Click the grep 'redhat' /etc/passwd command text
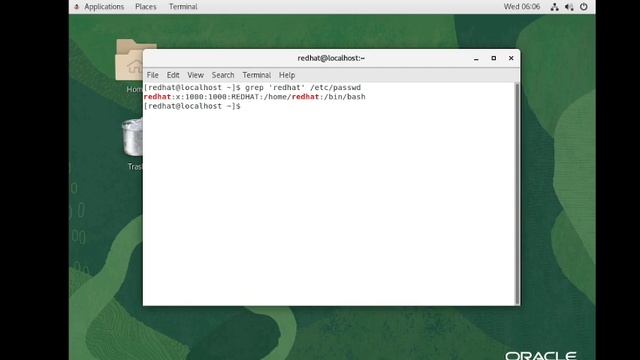The height and width of the screenshot is (360, 640). [303, 87]
